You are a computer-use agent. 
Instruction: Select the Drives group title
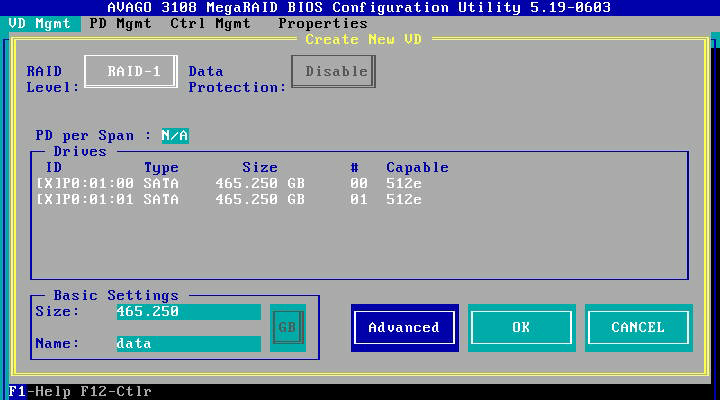(80, 152)
